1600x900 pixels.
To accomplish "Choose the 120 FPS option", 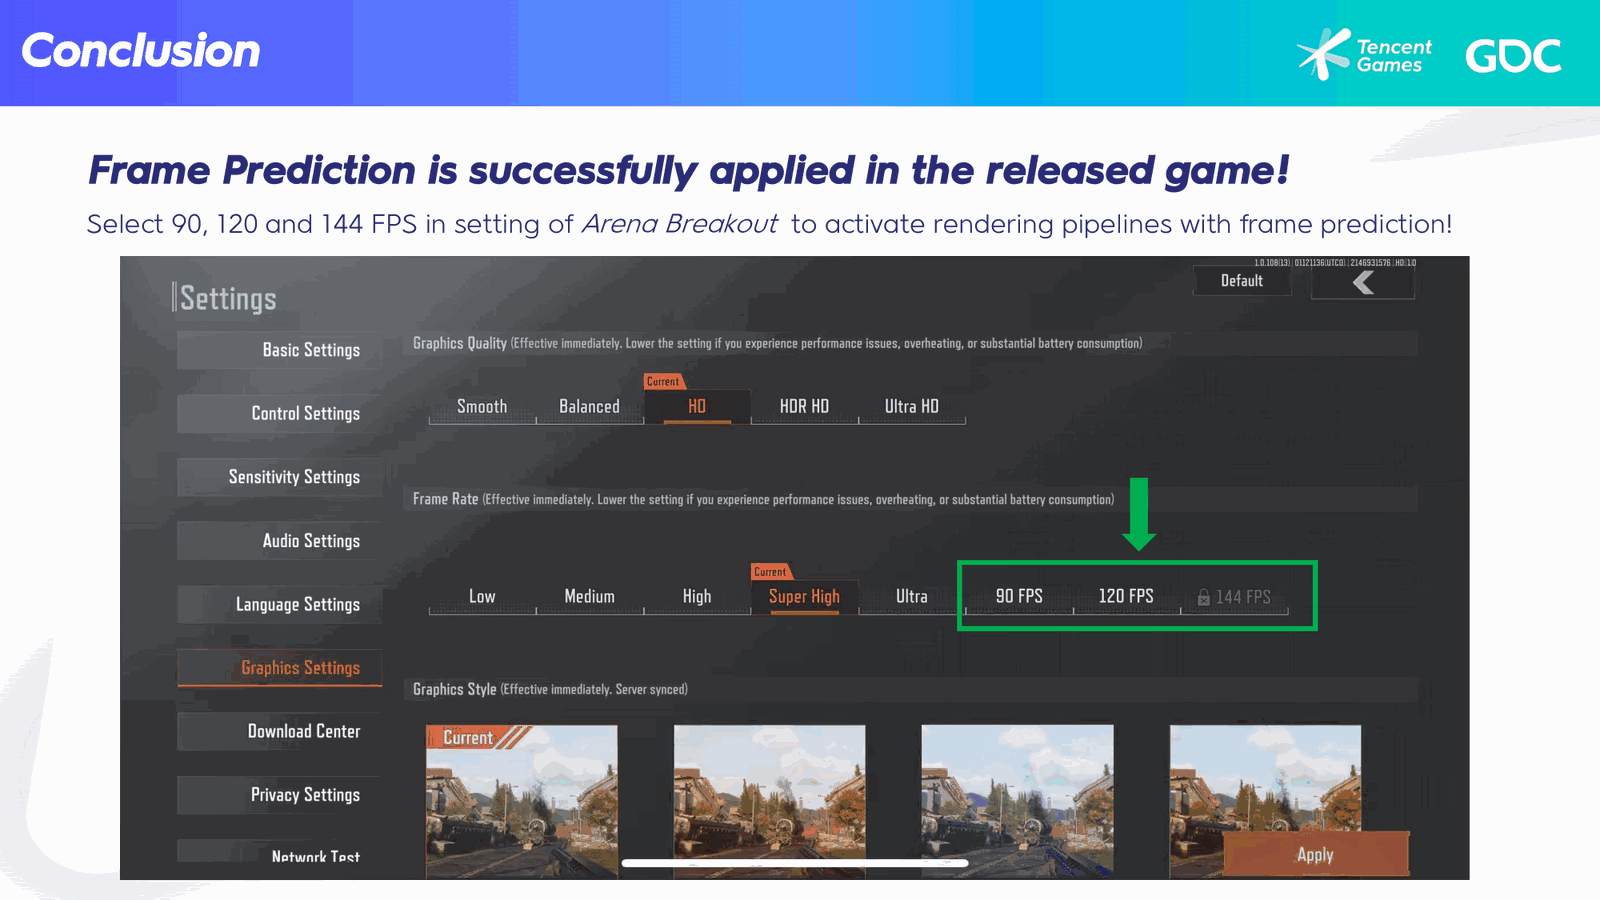I will (x=1126, y=597).
